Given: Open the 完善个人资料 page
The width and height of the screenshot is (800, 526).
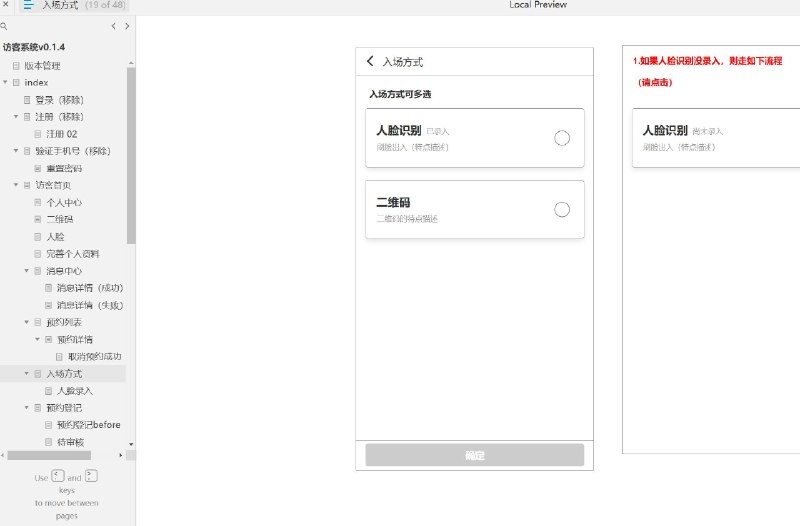Looking at the screenshot, I should click(x=72, y=254).
